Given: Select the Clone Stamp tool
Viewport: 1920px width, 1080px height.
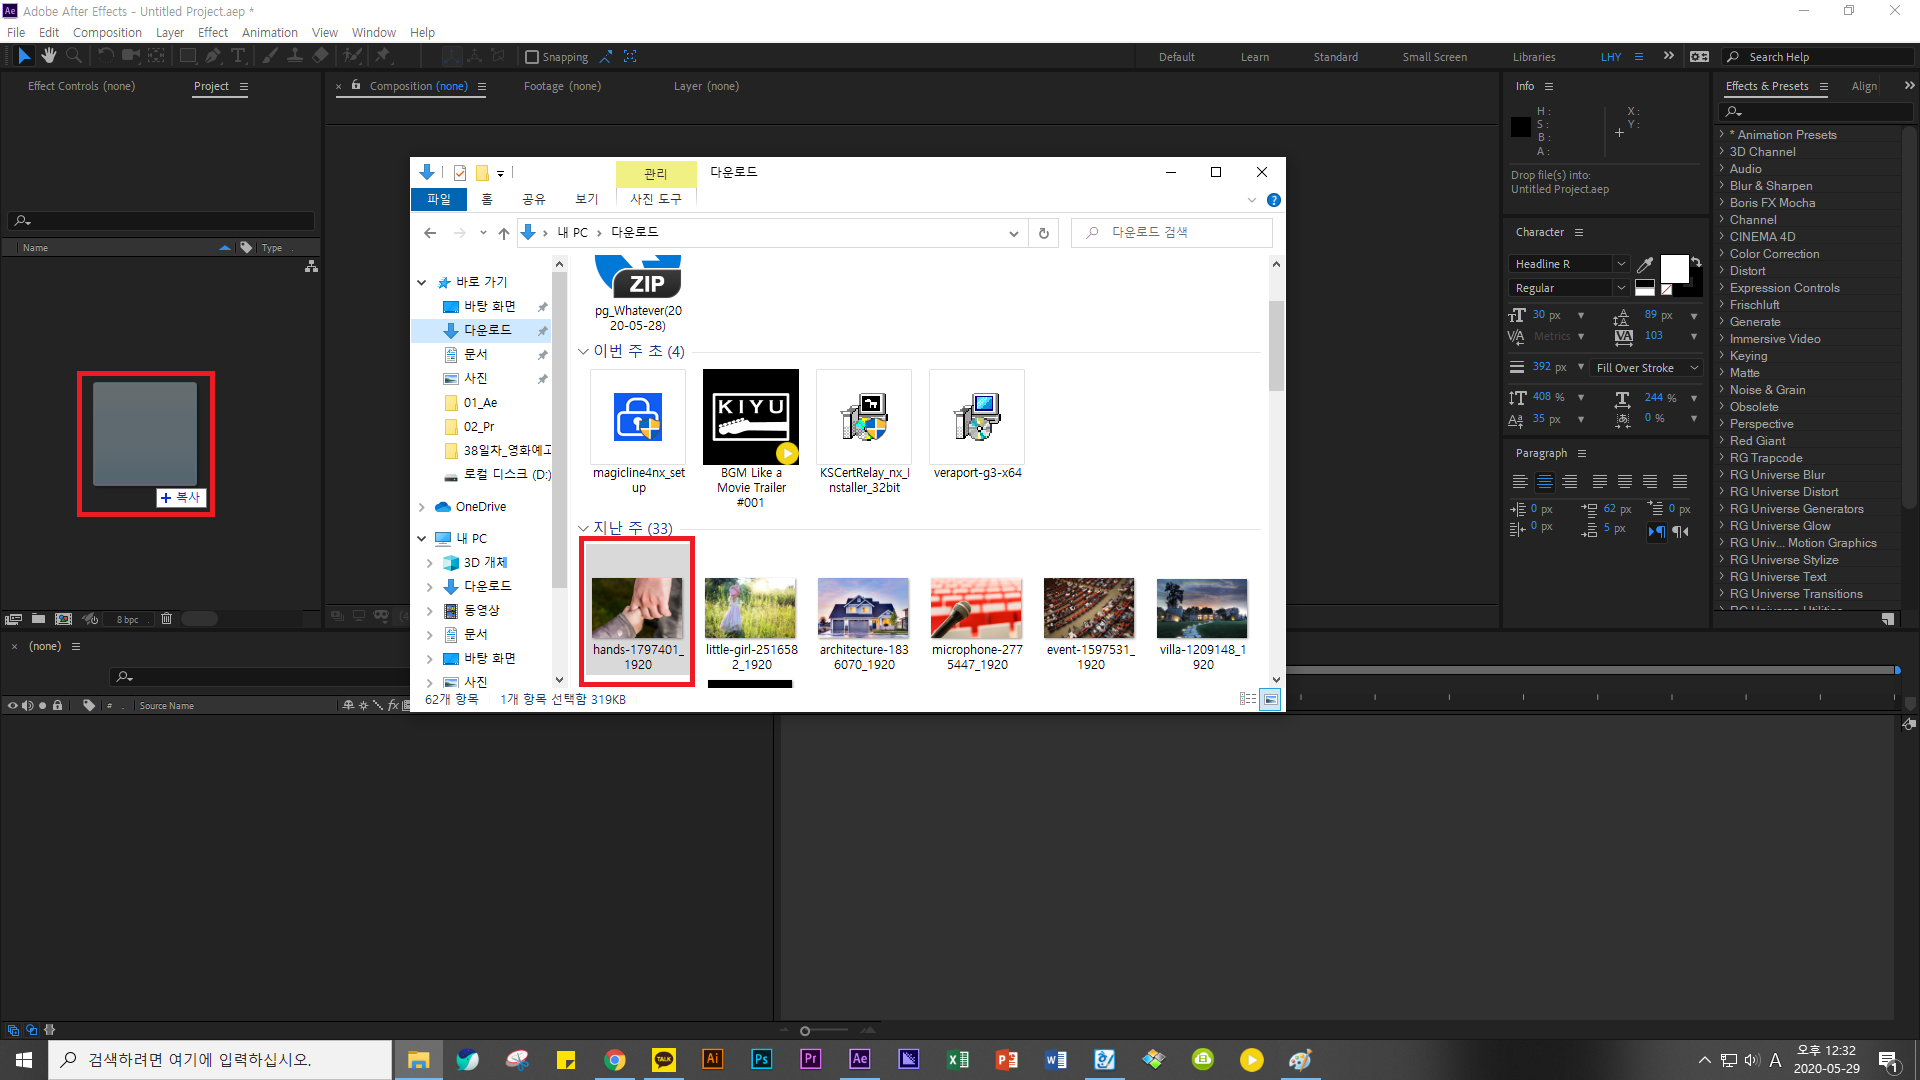Looking at the screenshot, I should (x=295, y=56).
